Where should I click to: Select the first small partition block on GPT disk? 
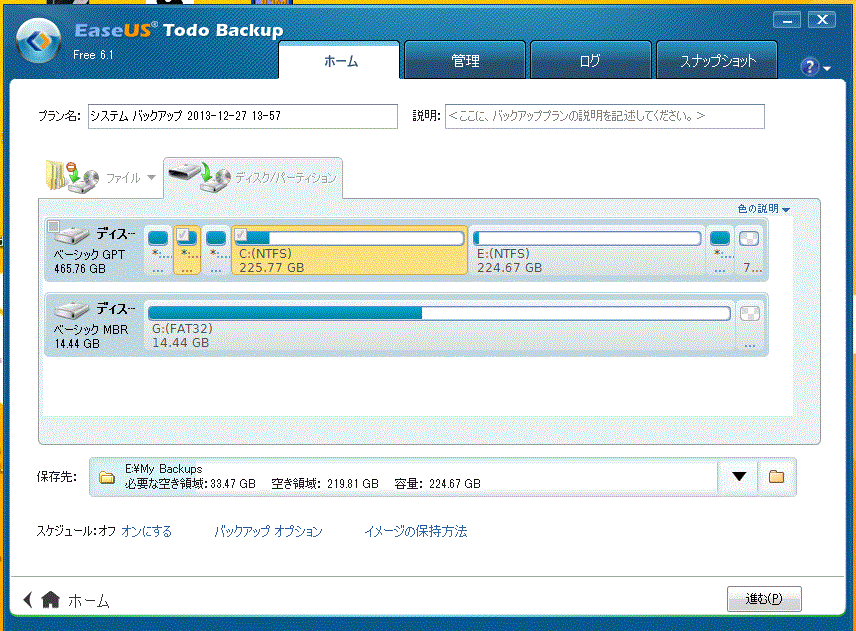(x=158, y=251)
